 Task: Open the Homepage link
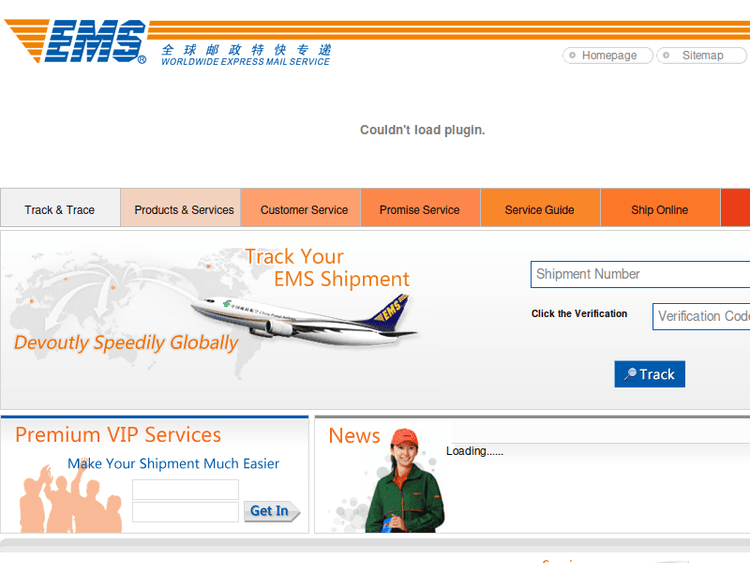point(608,55)
